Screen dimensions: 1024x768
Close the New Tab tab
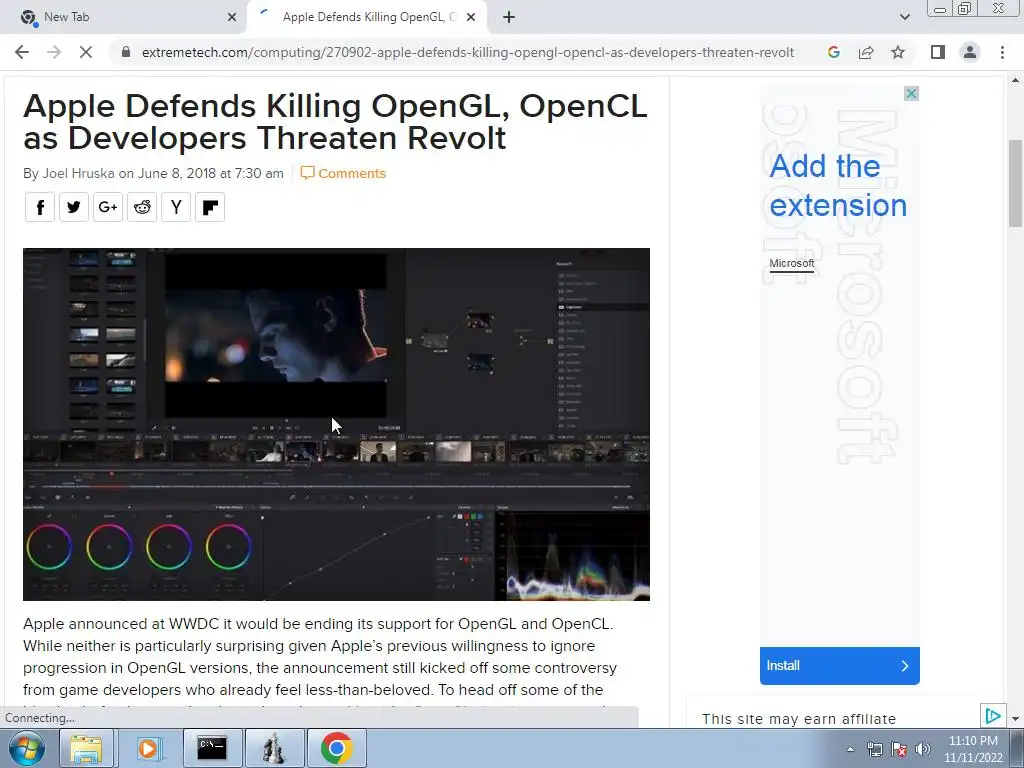coord(232,18)
